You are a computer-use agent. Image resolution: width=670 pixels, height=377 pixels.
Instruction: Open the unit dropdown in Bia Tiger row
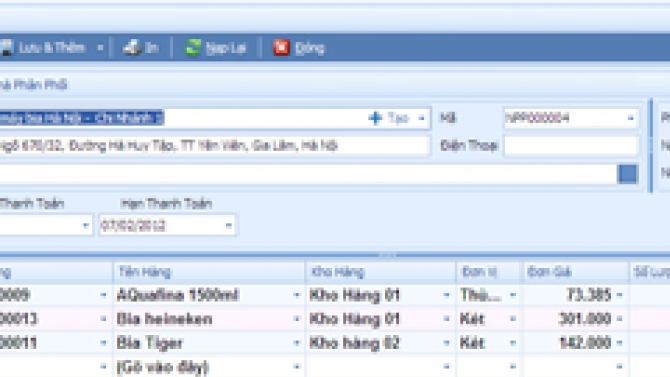pos(513,343)
